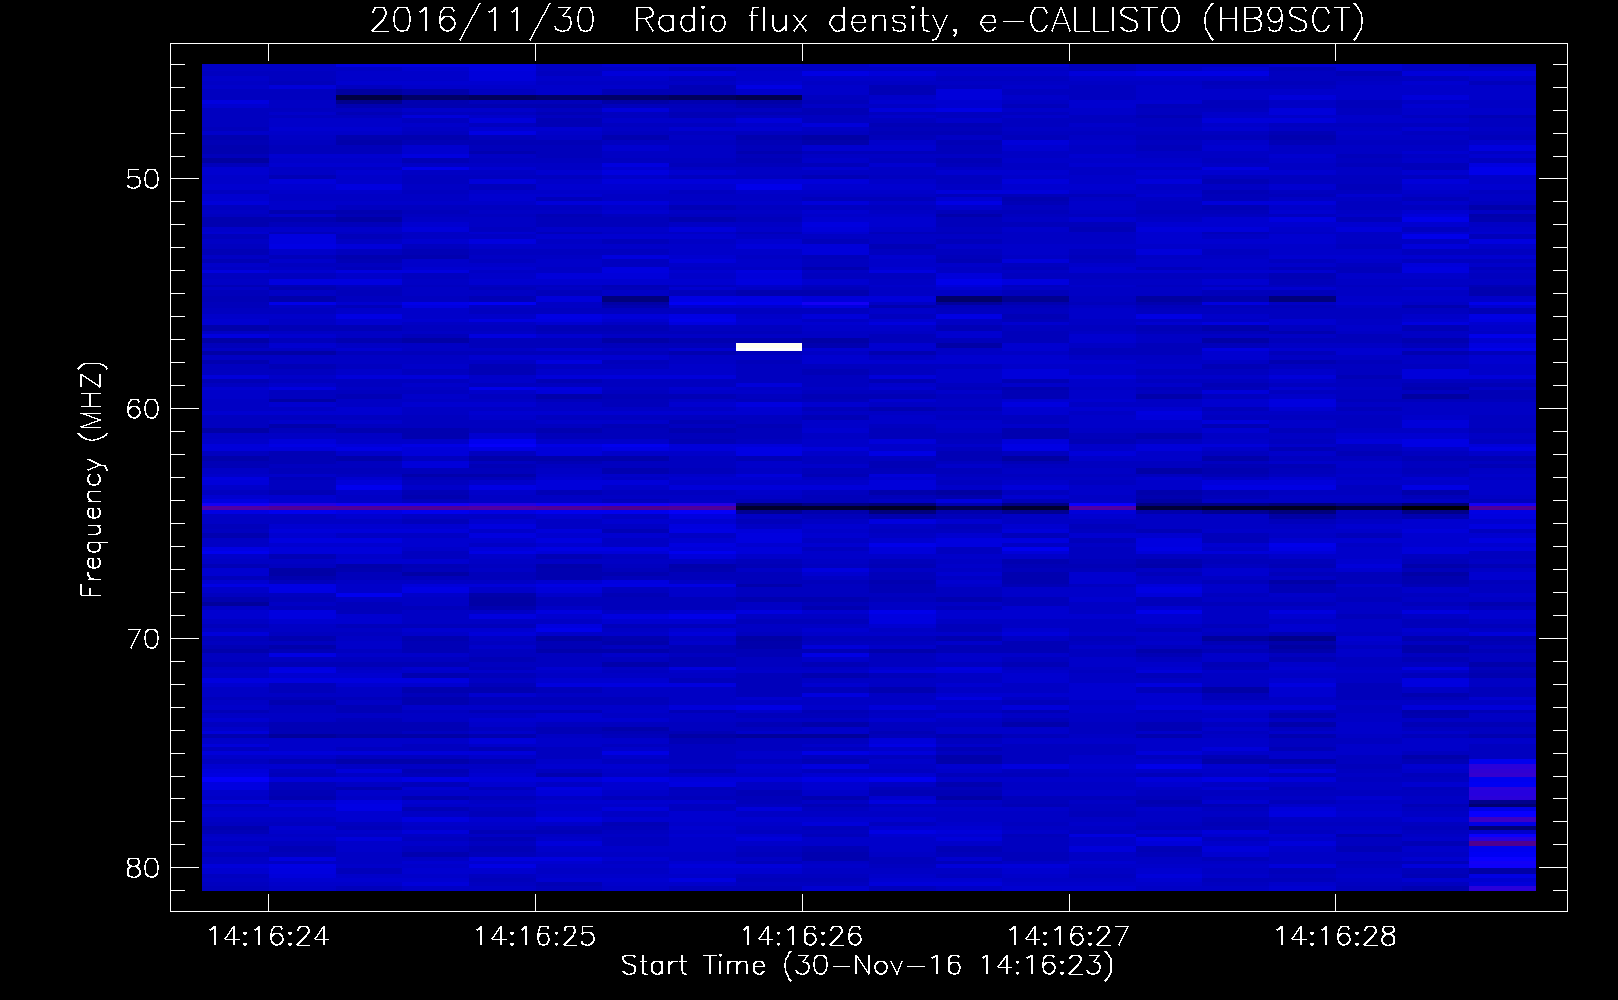Click the 'Start Time (30-Nov-16 14:16:23)' label
1618x1000 pixels.
point(867,966)
